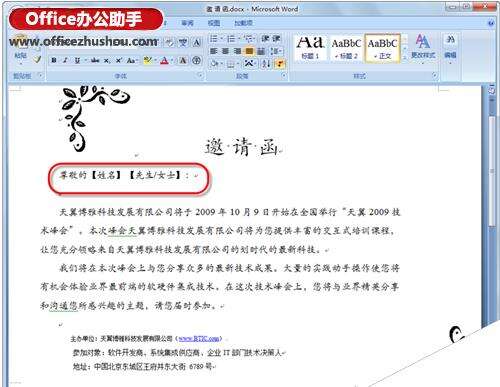The width and height of the screenshot is (500, 387).
Task: Open the Font dialog launcher
Action: [201, 76]
